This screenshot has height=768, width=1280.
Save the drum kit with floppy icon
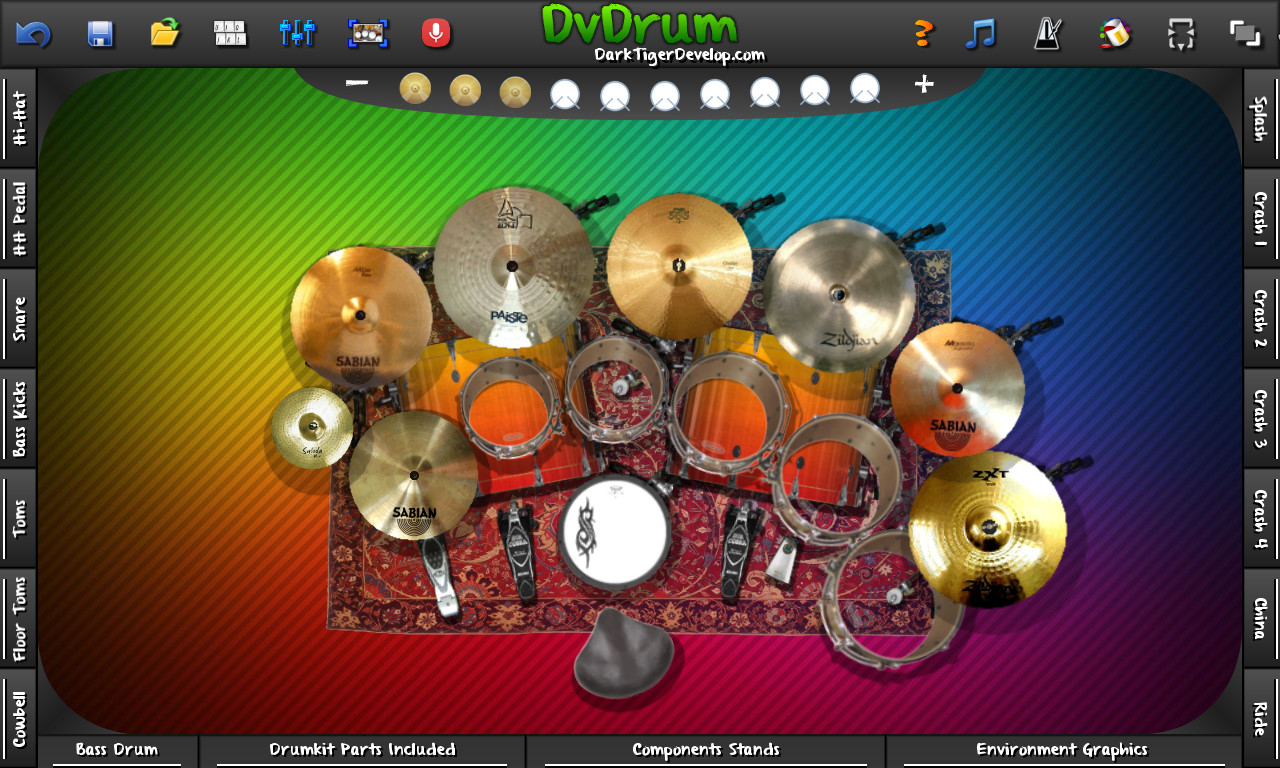(100, 34)
